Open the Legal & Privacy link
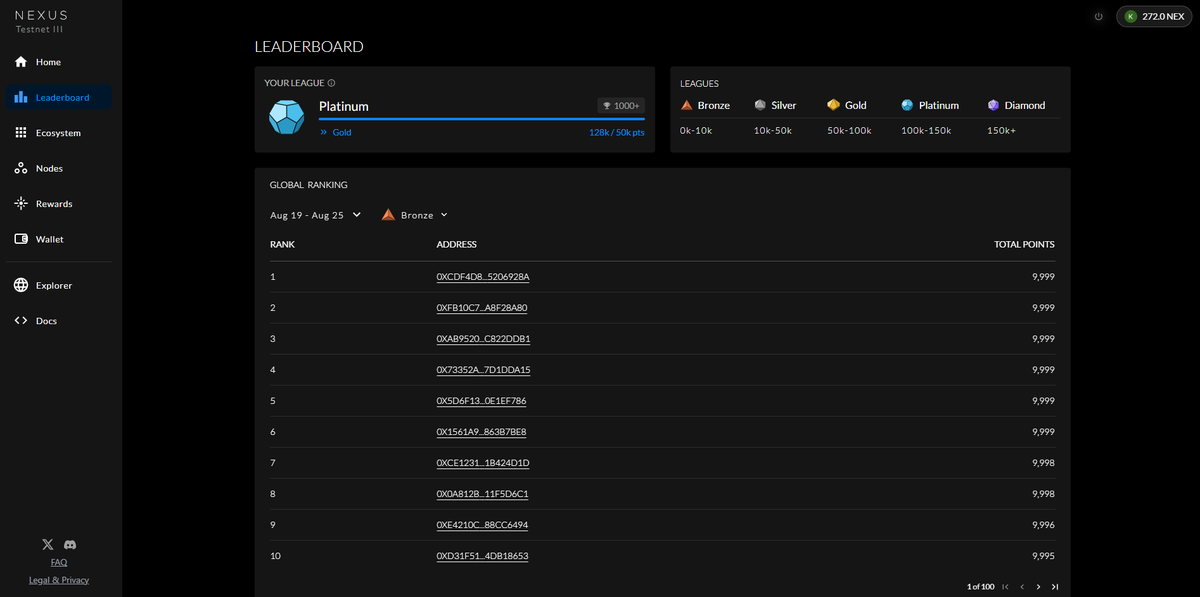Viewport: 1200px width, 597px height. (x=59, y=580)
